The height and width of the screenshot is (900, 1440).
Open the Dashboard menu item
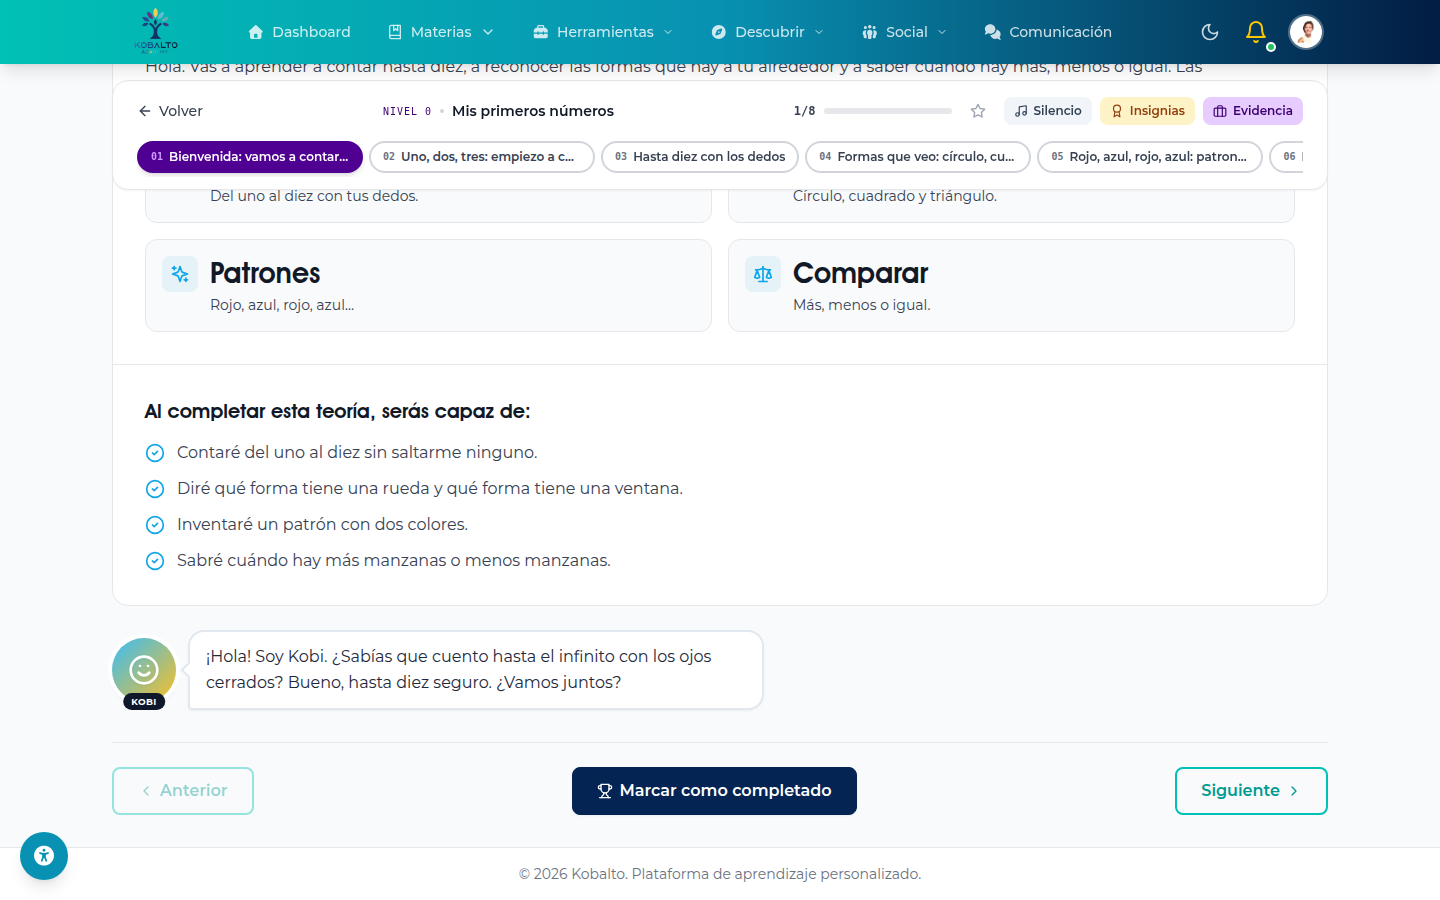click(x=299, y=32)
